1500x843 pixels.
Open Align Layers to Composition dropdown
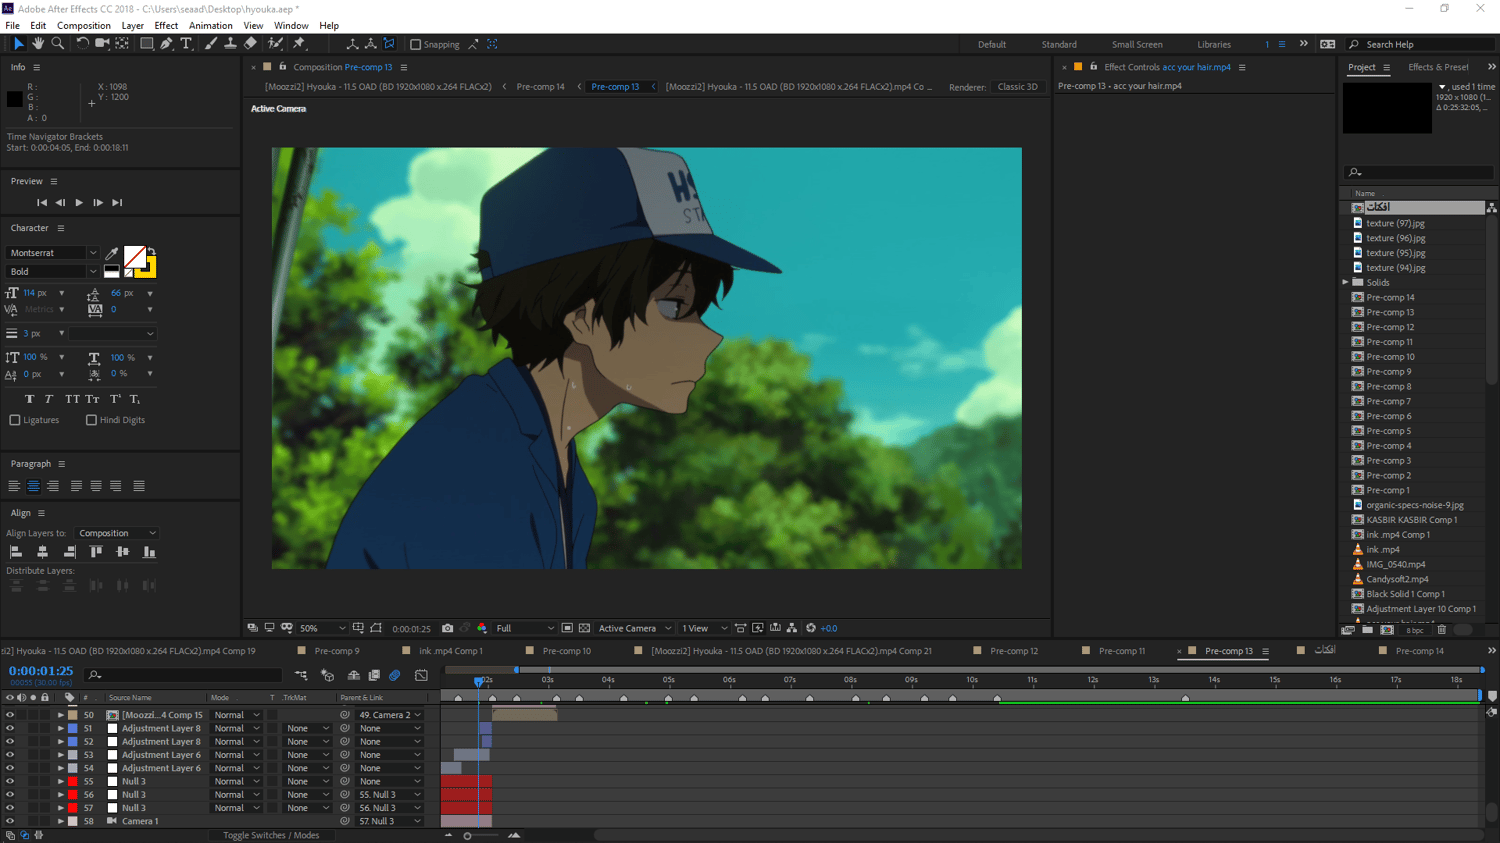116,533
